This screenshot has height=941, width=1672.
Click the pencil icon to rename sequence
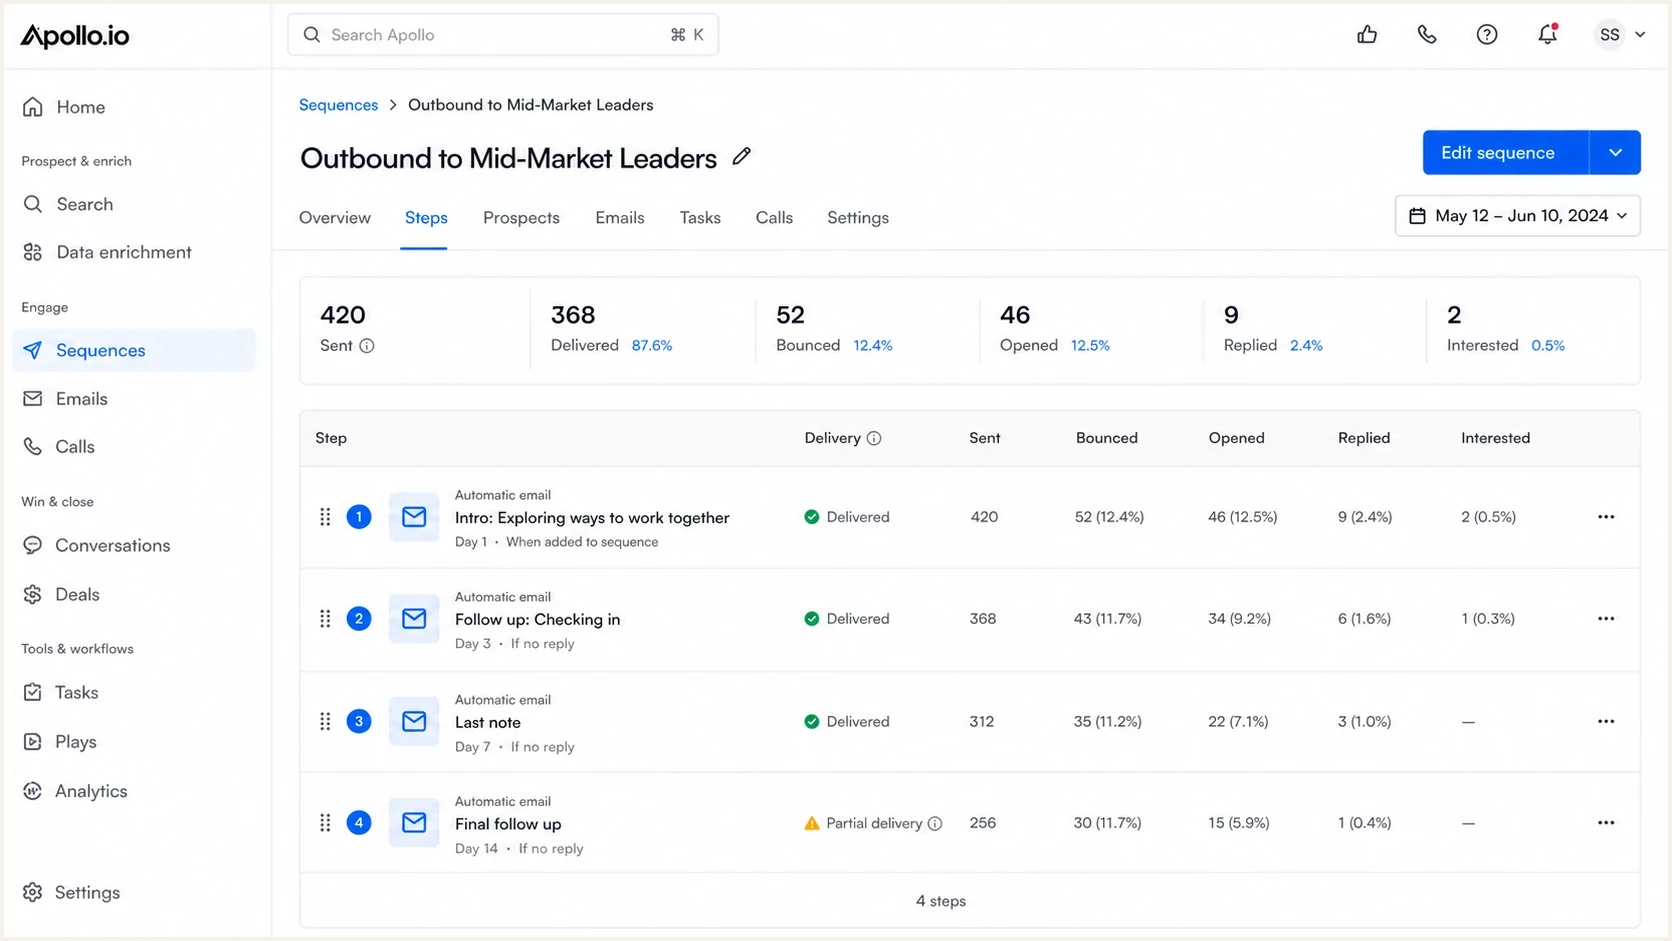pos(741,157)
